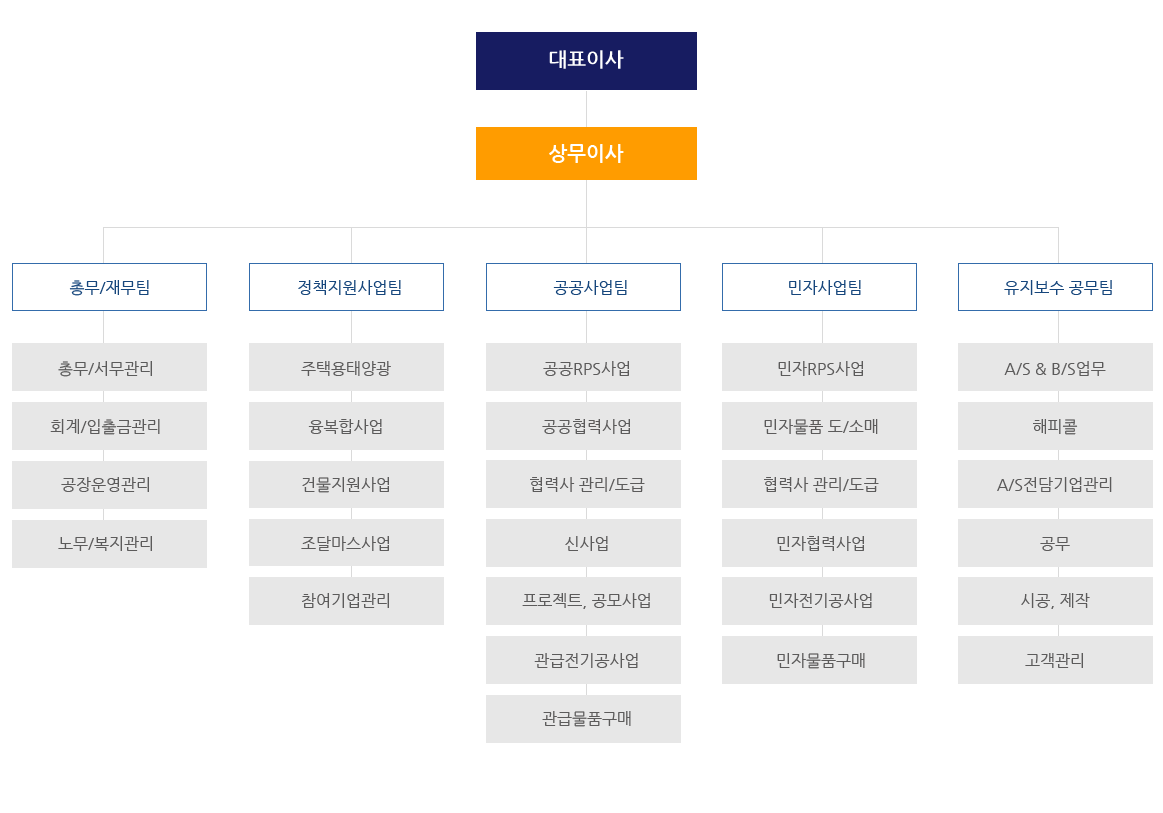
Task: Click the 대표이사 navy box
Action: 586,61
